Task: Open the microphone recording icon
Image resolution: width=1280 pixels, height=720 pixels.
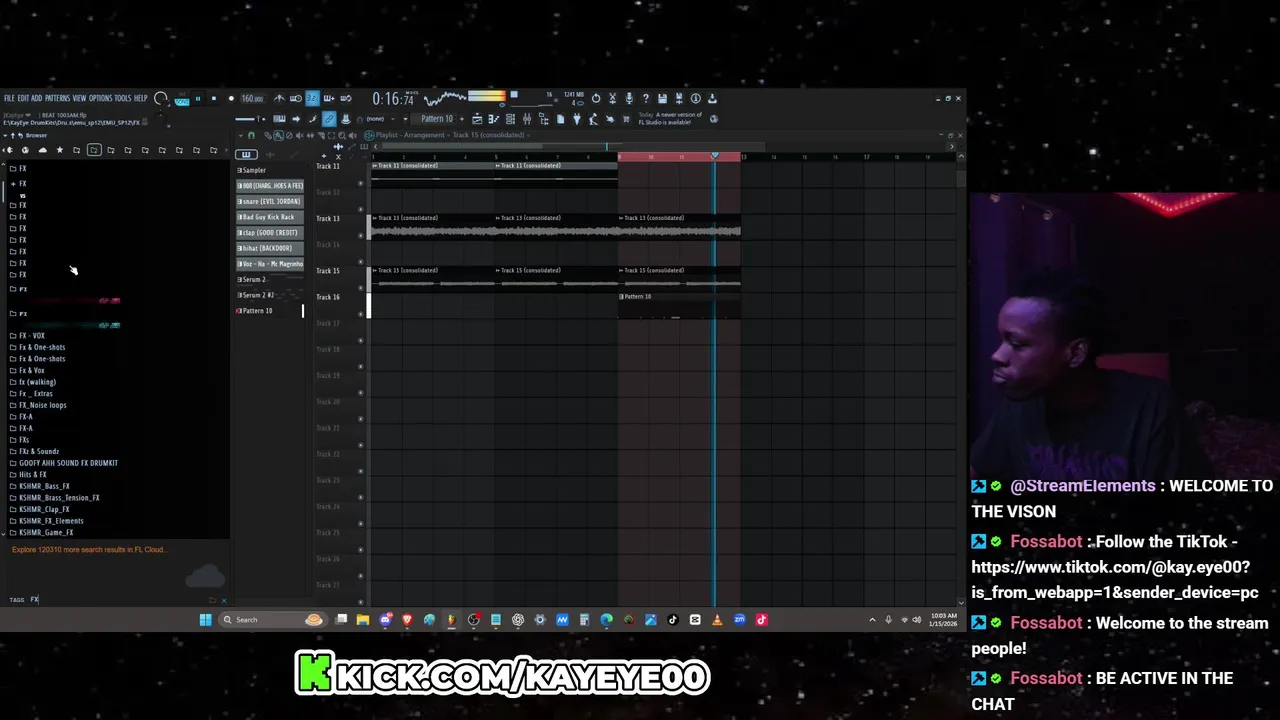Action: pos(629,98)
